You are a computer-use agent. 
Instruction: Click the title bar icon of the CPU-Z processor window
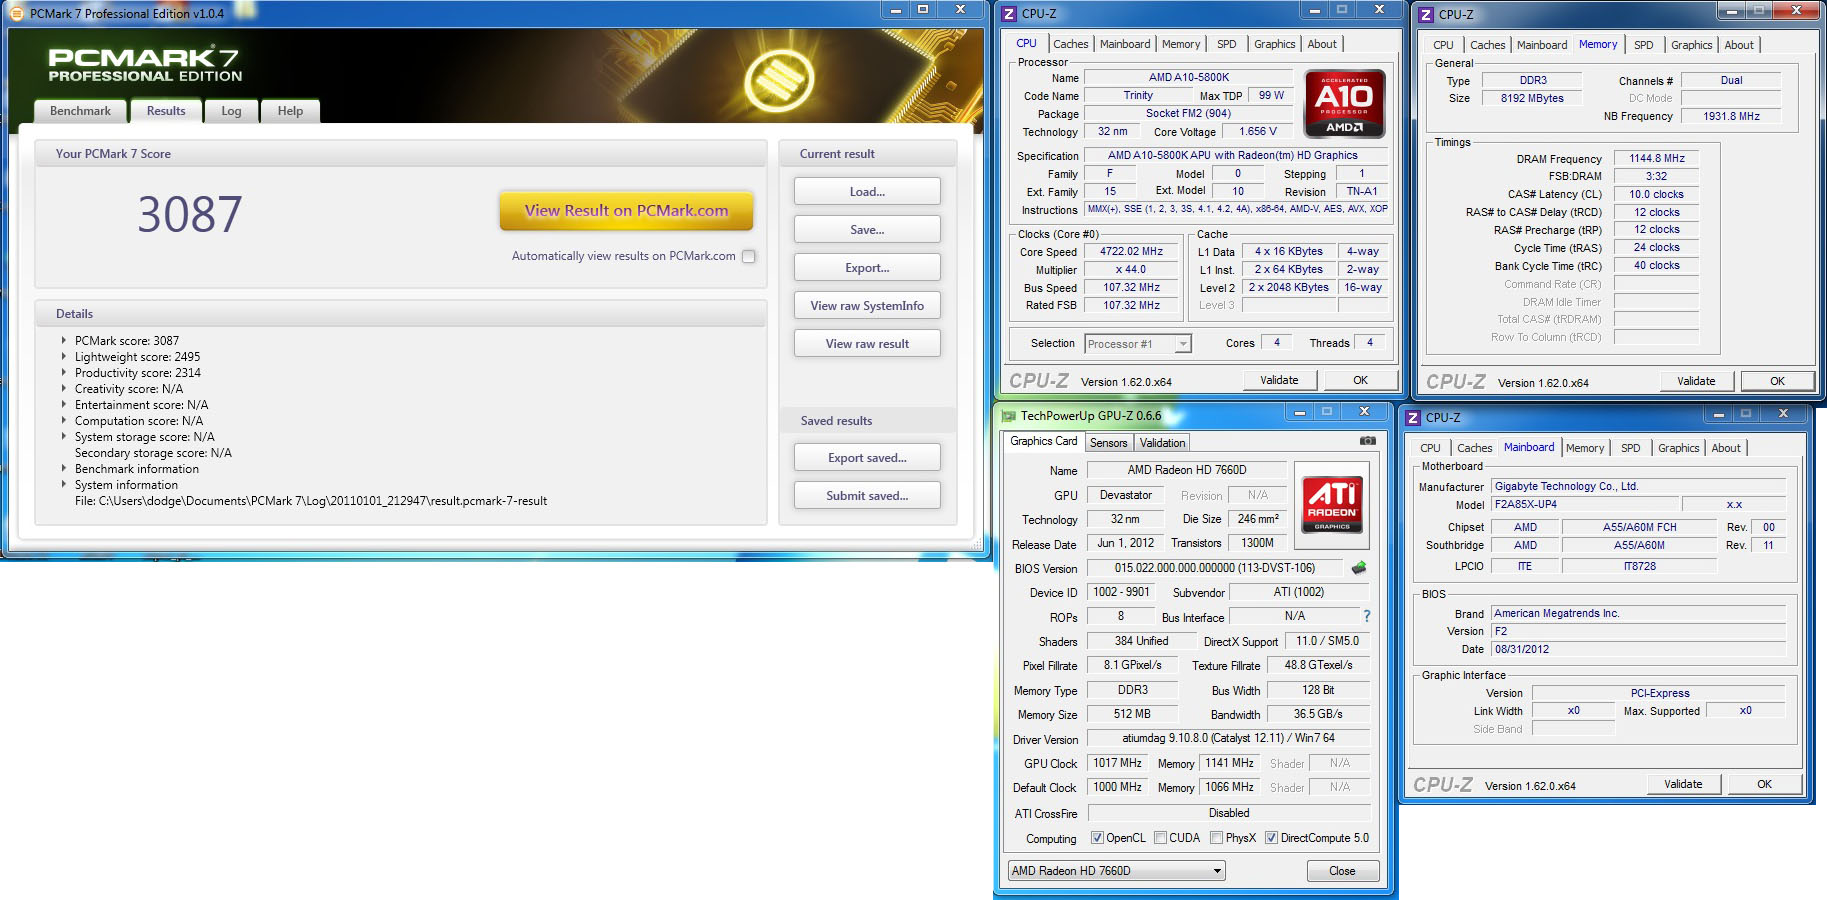pyautogui.click(x=1008, y=14)
